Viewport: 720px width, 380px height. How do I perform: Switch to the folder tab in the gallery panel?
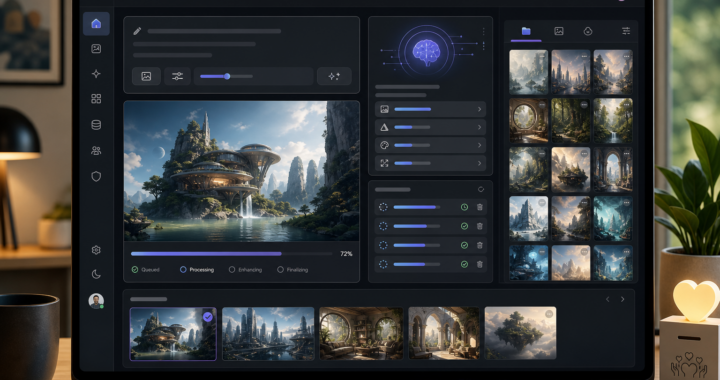(526, 31)
